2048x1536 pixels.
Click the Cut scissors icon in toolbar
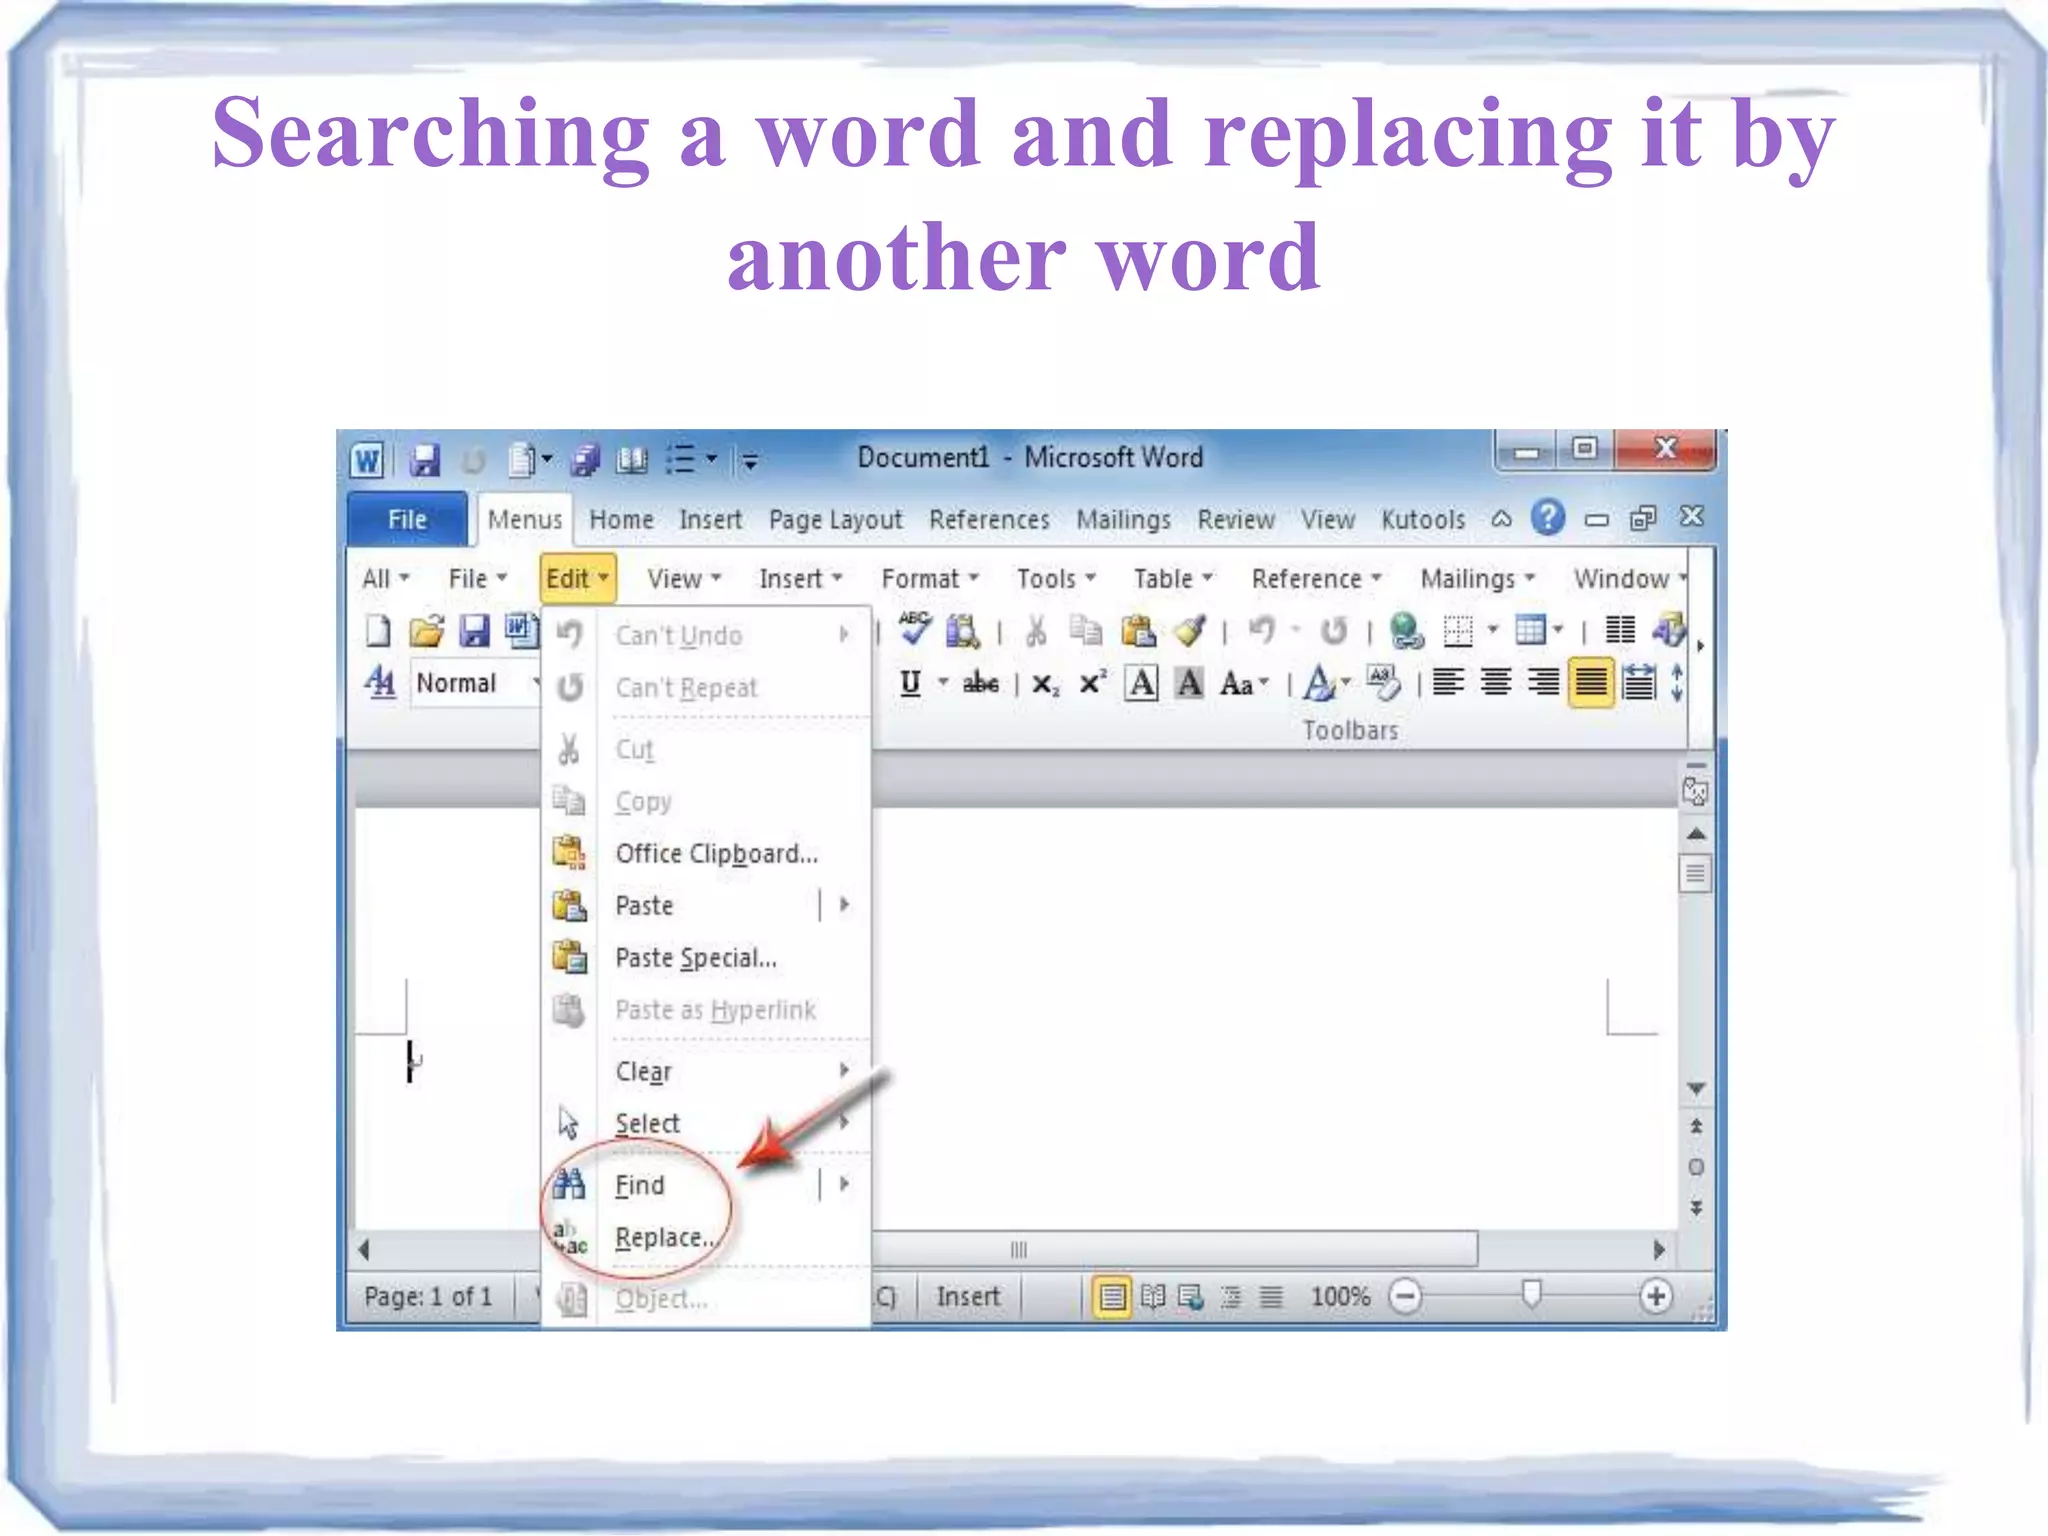click(x=1036, y=631)
